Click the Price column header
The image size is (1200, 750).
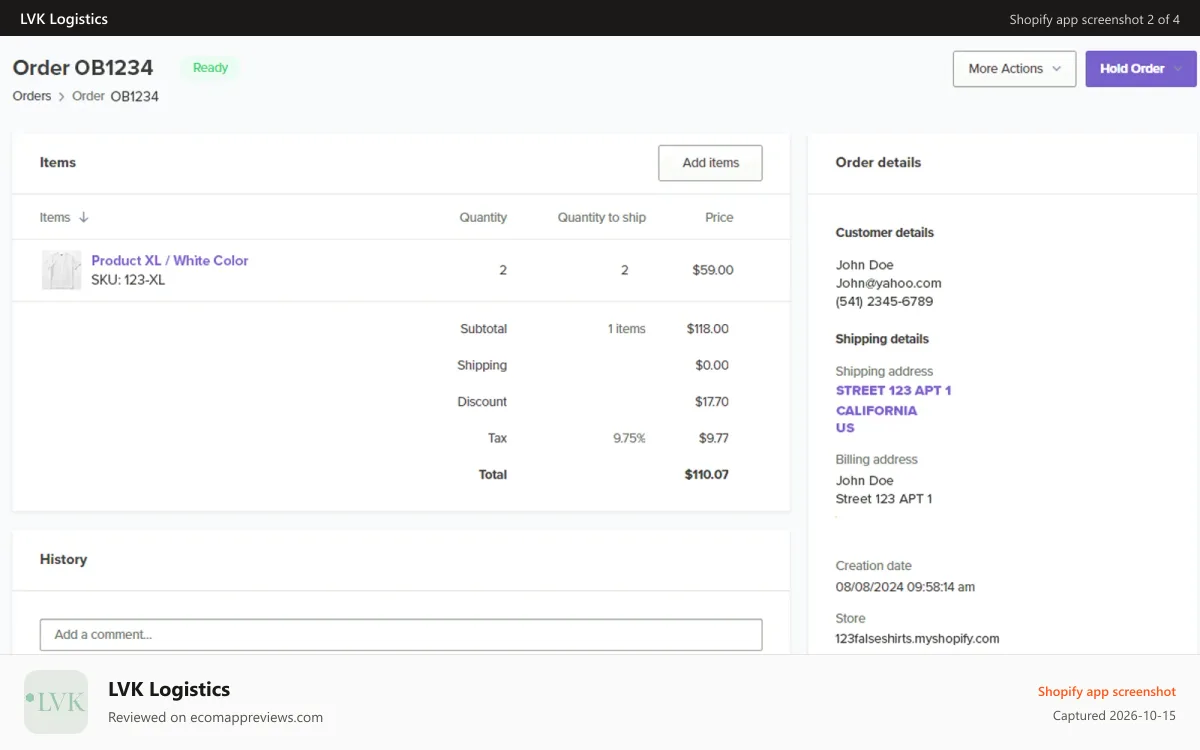coord(719,217)
